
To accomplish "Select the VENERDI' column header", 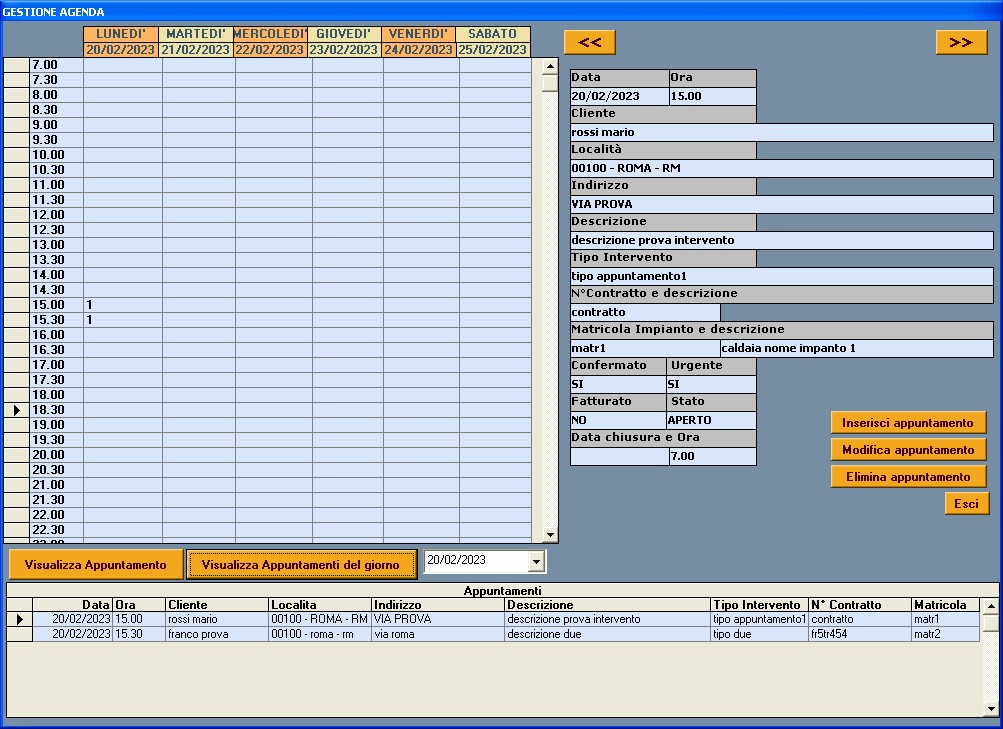I will [x=418, y=34].
